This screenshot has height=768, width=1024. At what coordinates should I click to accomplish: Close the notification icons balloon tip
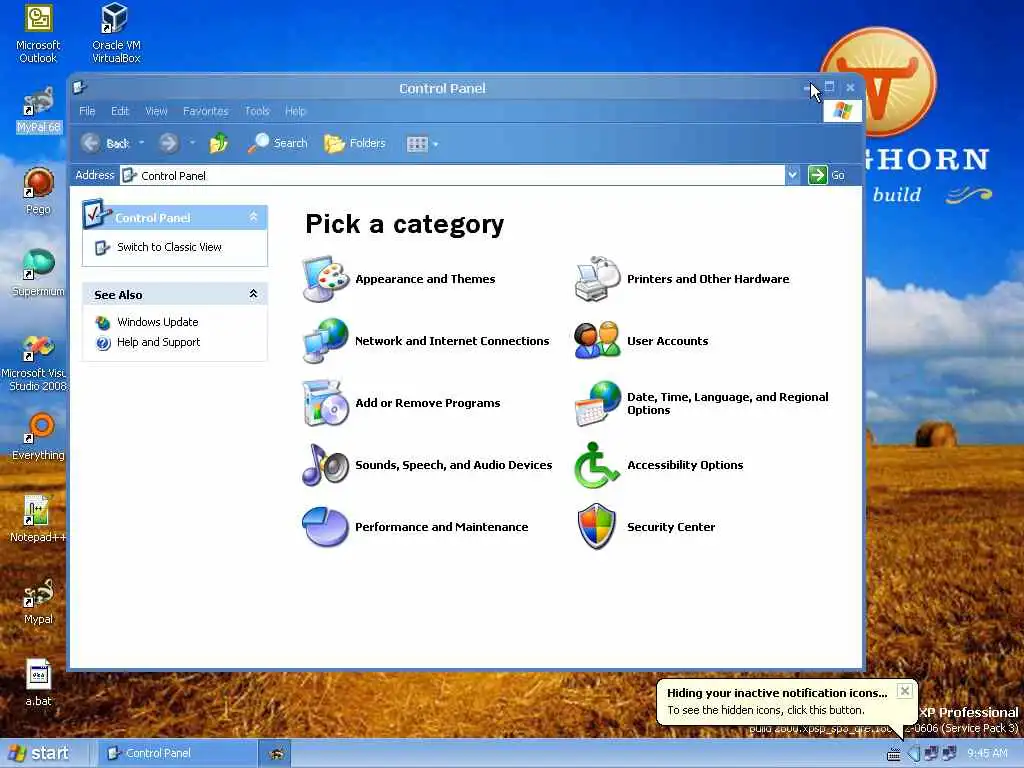(x=904, y=691)
